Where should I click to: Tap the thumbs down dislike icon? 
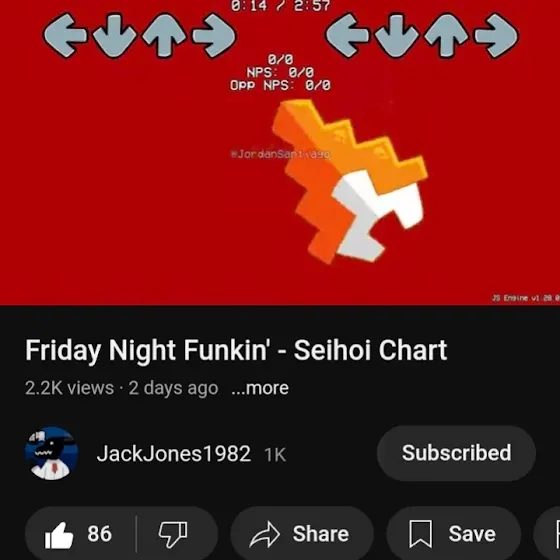click(173, 535)
